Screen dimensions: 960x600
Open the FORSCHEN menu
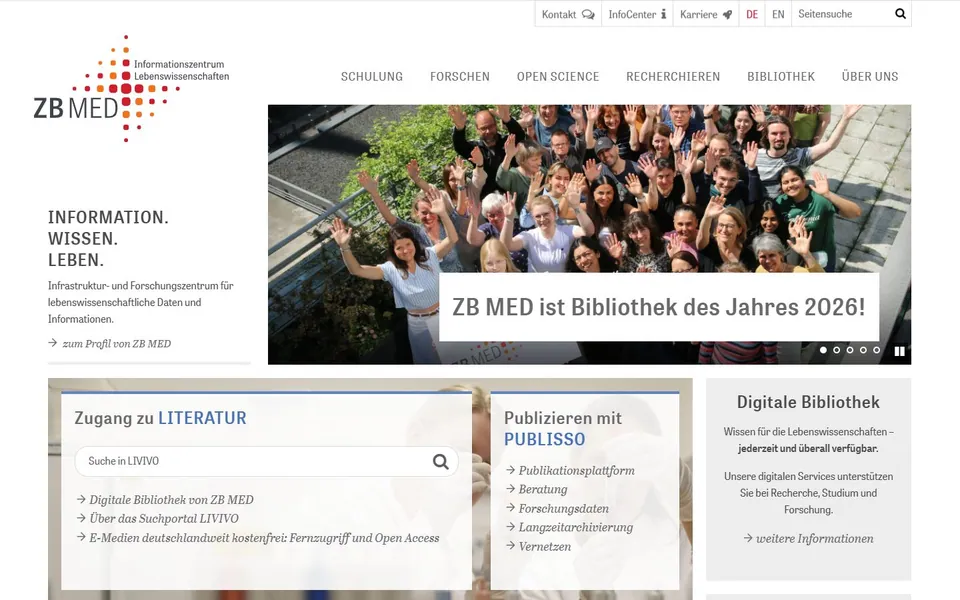pos(460,77)
